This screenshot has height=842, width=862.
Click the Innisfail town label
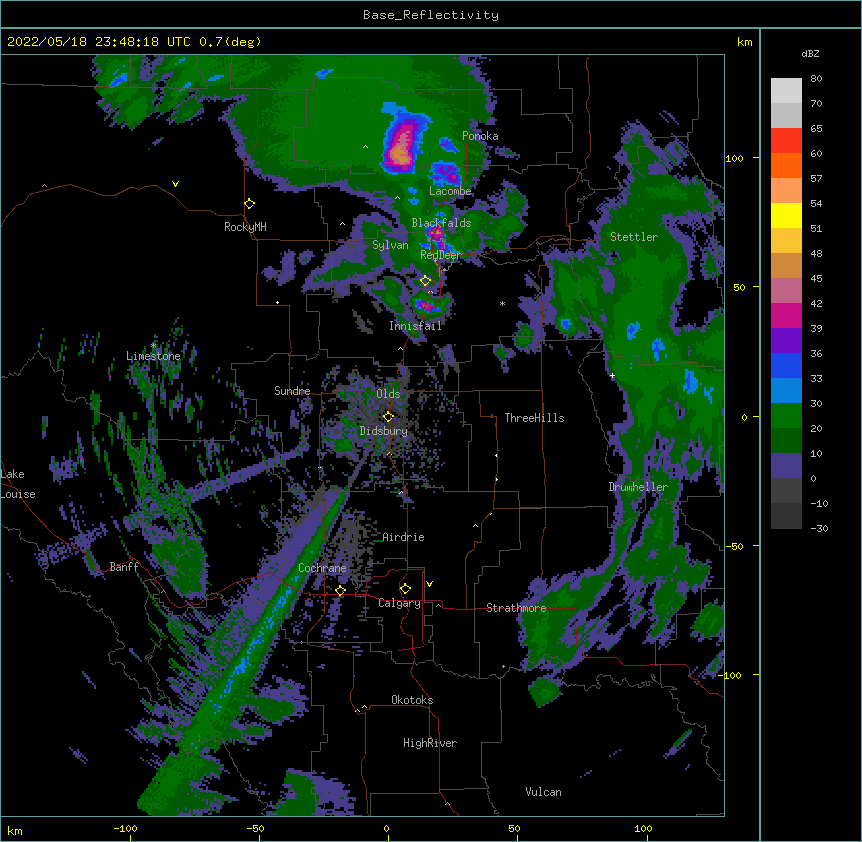(x=415, y=326)
